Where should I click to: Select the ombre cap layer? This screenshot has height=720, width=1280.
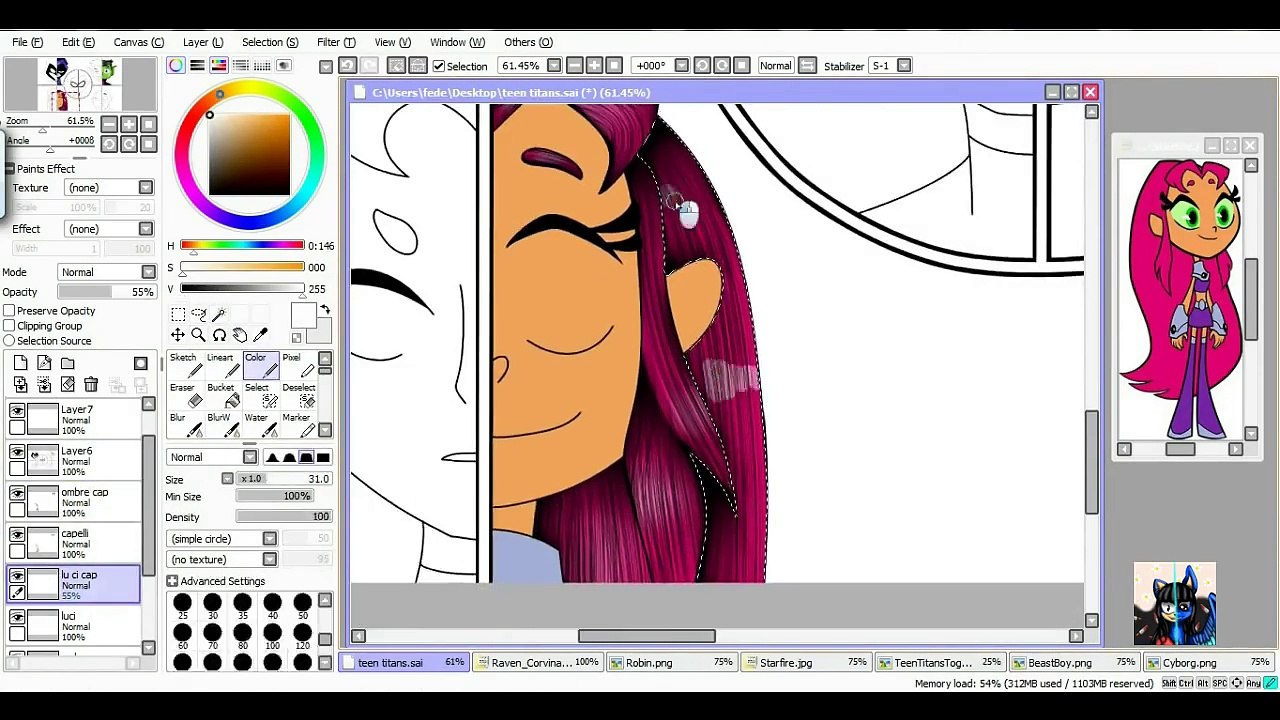75,502
